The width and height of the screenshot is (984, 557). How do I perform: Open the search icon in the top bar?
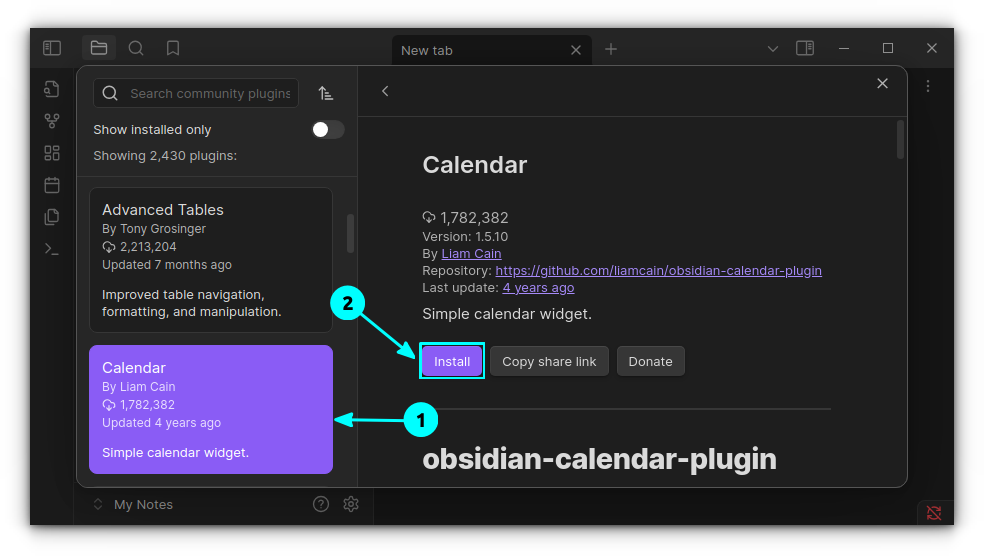coord(136,48)
